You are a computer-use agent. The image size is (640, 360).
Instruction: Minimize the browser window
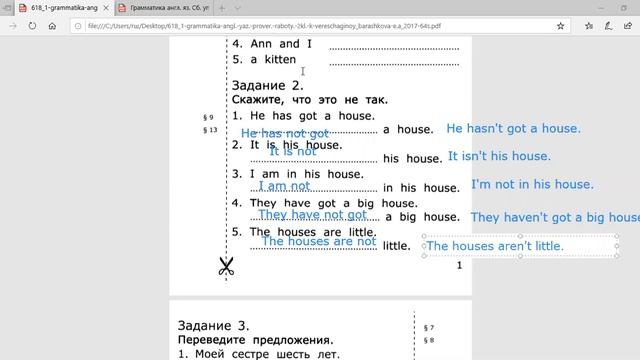(x=601, y=8)
